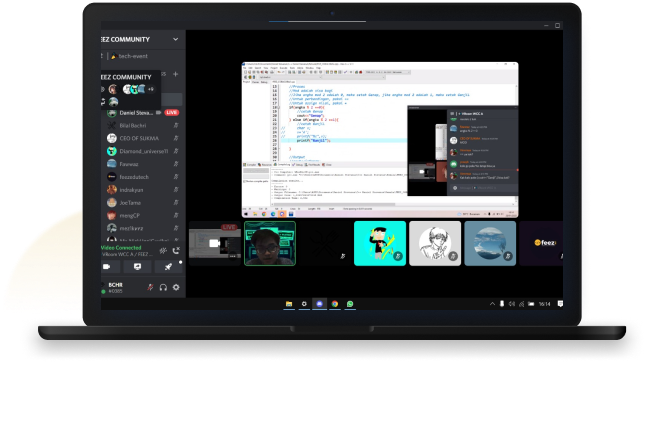Screen dimensions: 647x431
Task: Deafen audio with the headphones icon
Action: tap(163, 287)
